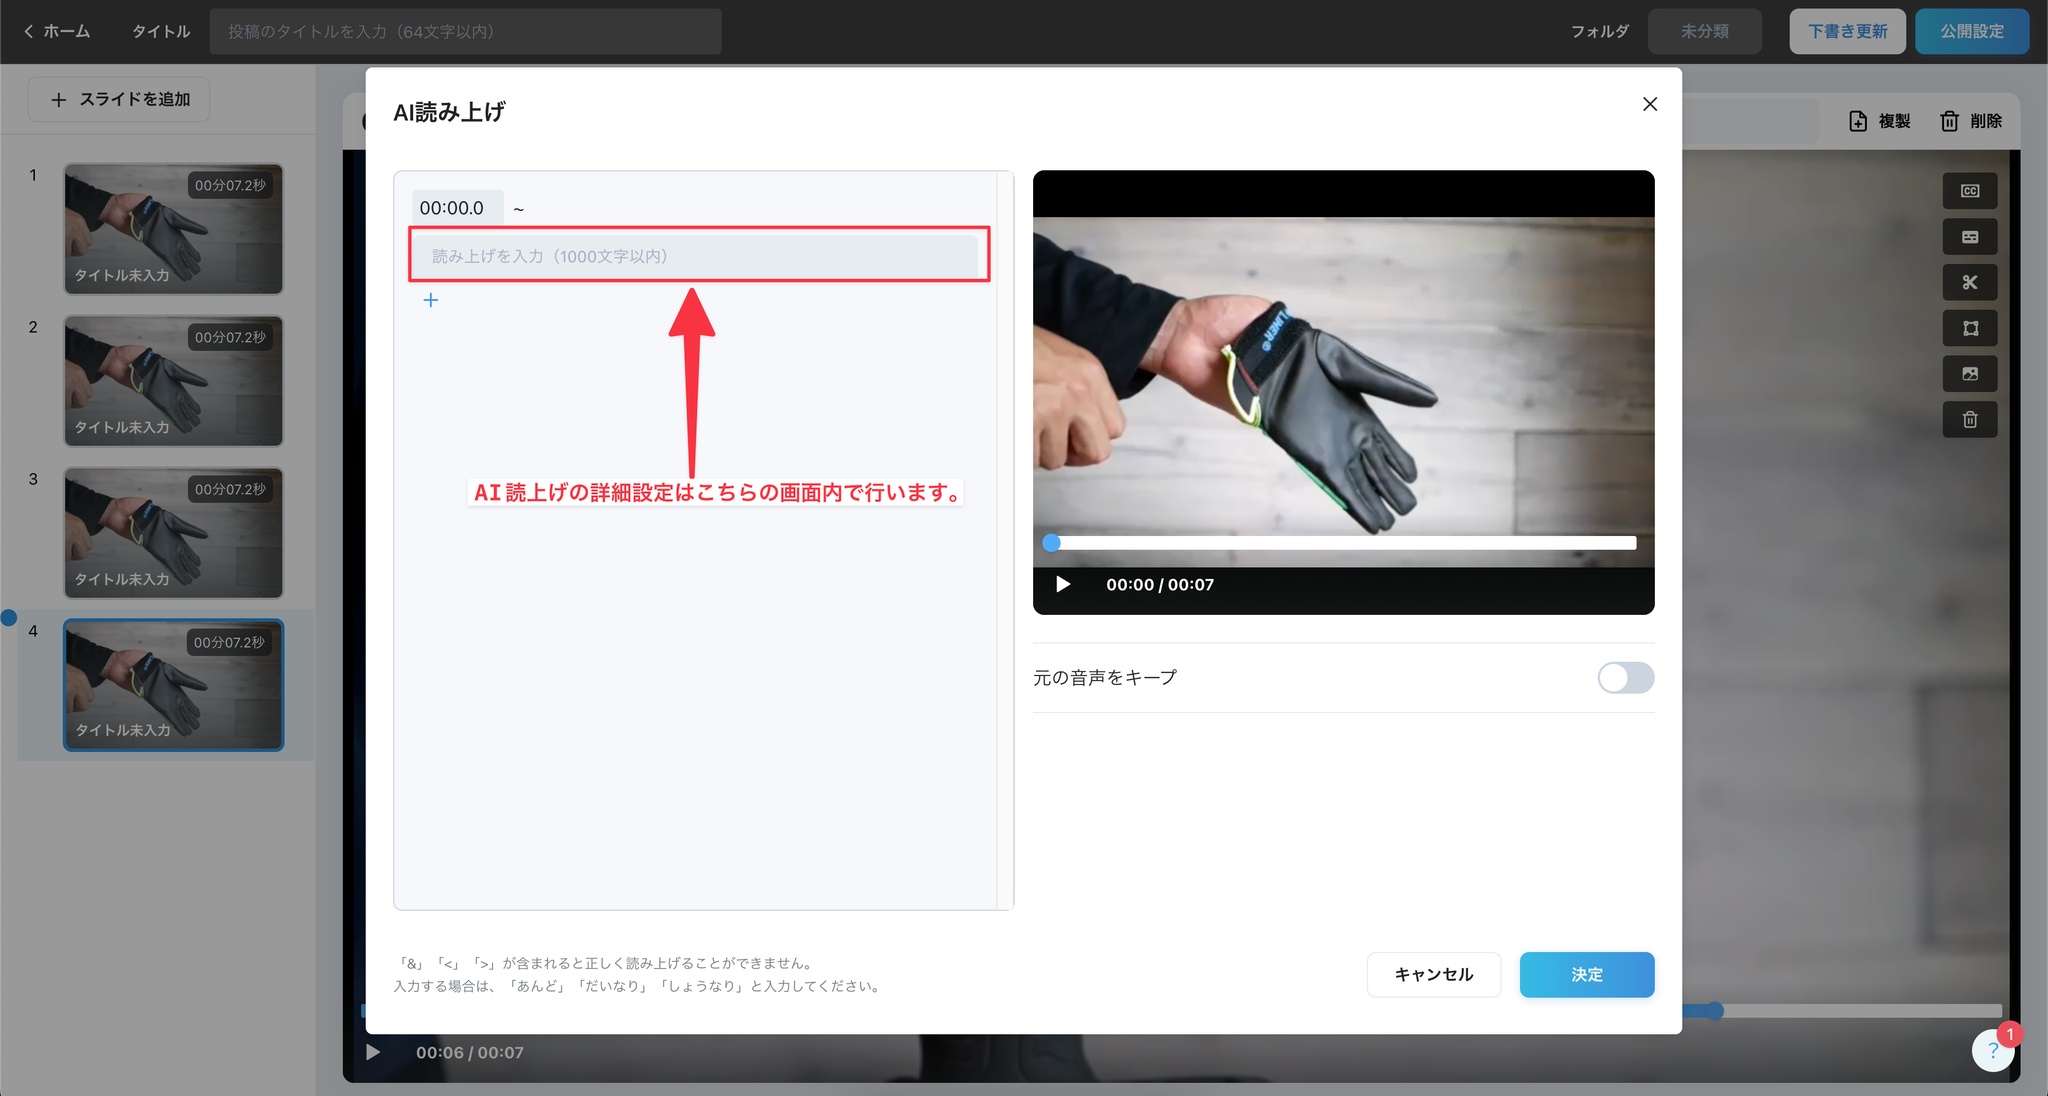Click the 下書き更新 button

1847,32
